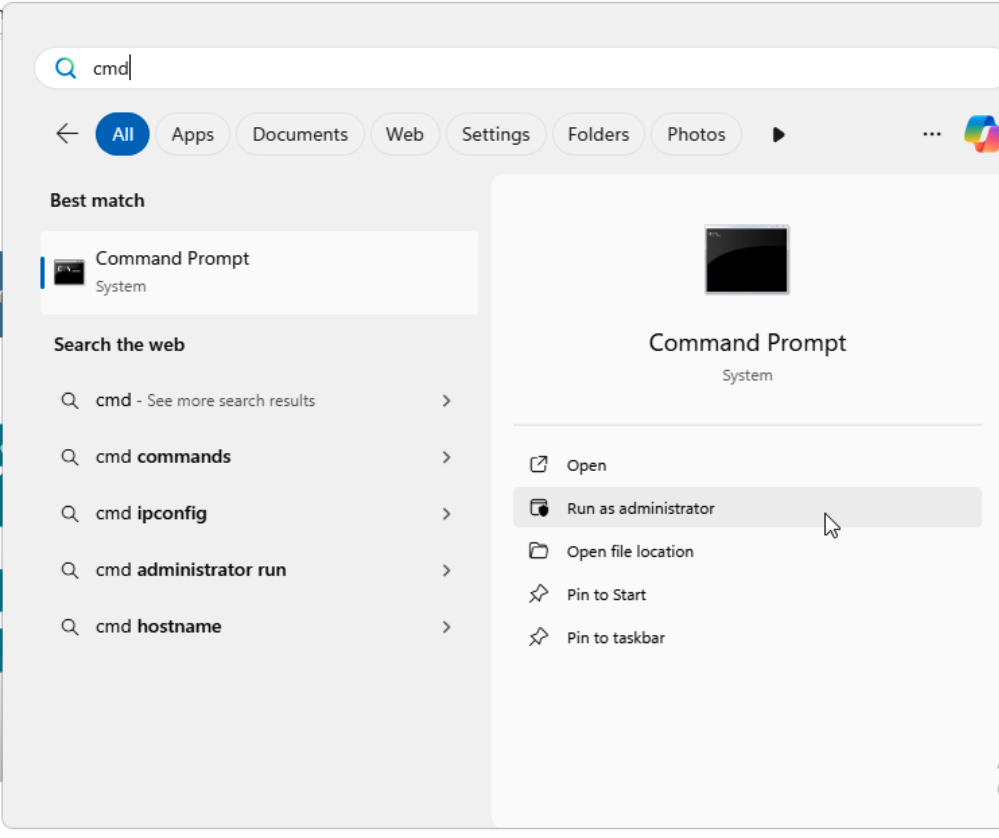
Task: Click the back arrow in search filters
Action: [x=67, y=134]
